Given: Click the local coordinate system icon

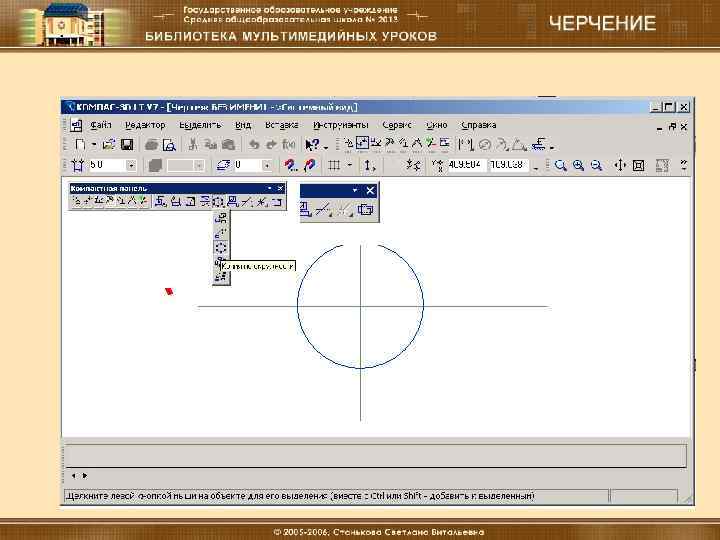Looking at the screenshot, I should [370, 165].
